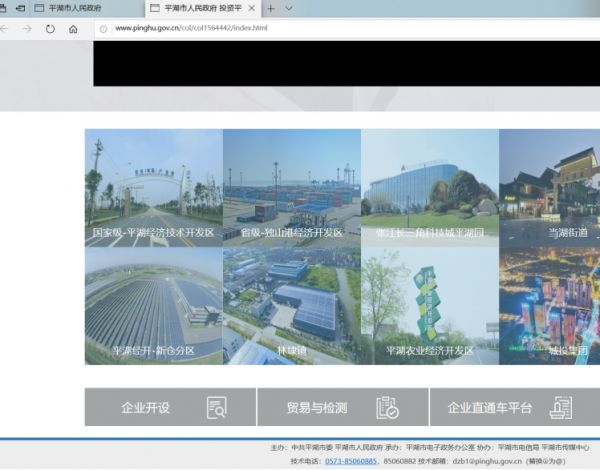Click the 企业开设 document search icon
Image resolution: width=600 pixels, height=470 pixels.
[216, 407]
